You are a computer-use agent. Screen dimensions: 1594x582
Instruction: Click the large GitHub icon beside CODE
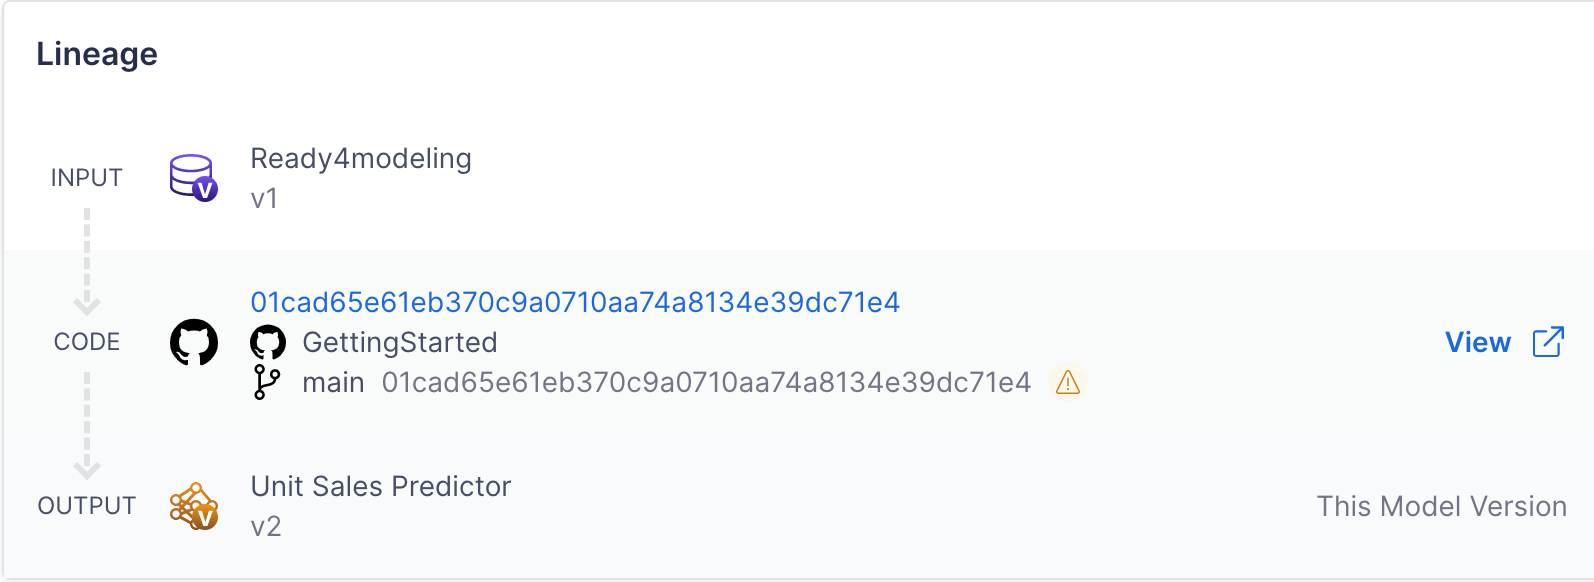point(194,342)
